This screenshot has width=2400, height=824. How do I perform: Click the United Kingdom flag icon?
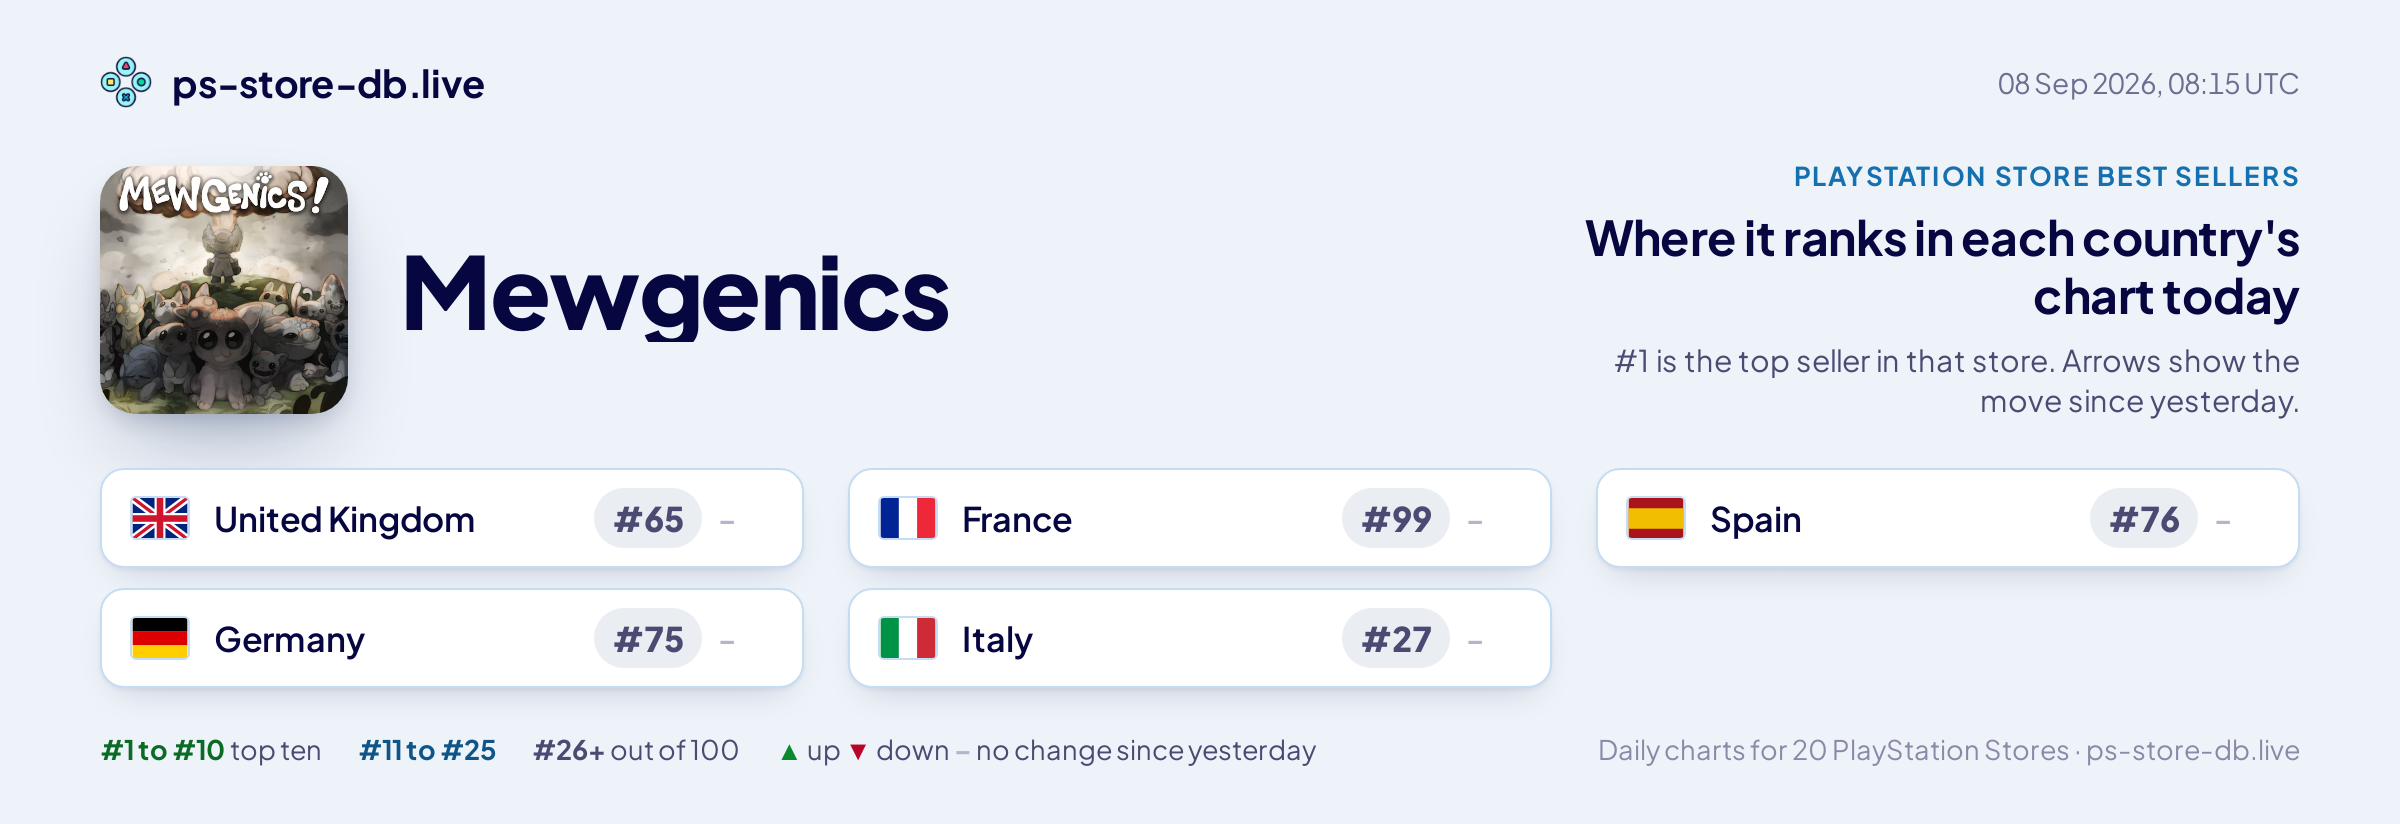pos(160,518)
